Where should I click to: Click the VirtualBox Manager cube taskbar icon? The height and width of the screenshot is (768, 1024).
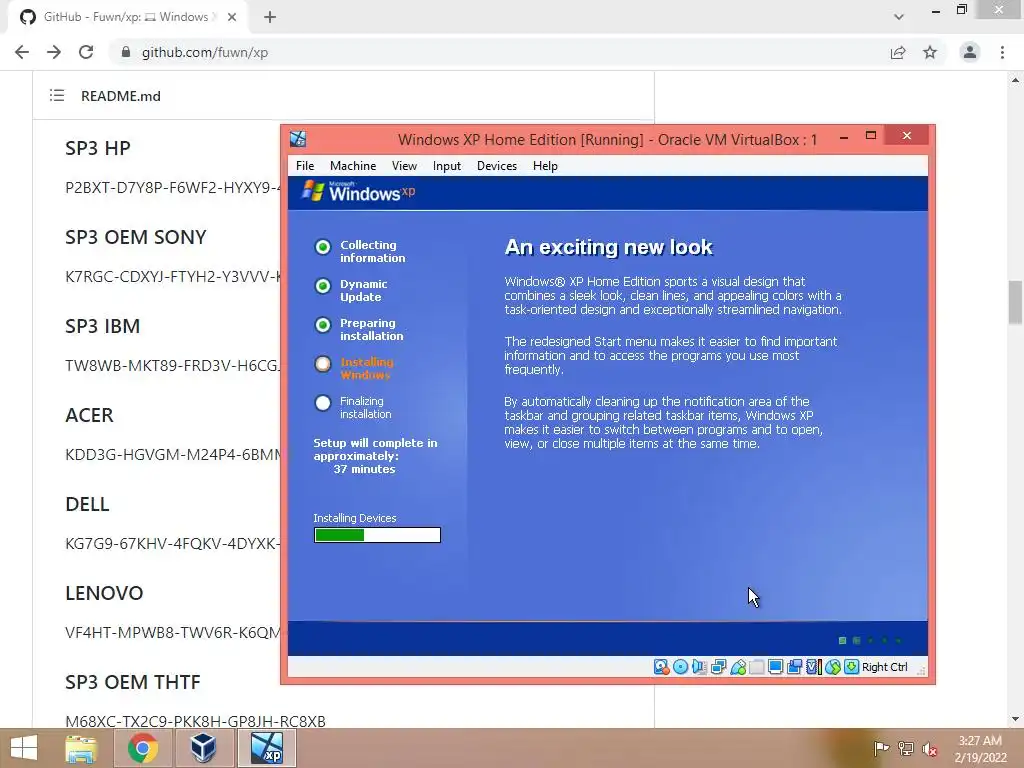[203, 748]
